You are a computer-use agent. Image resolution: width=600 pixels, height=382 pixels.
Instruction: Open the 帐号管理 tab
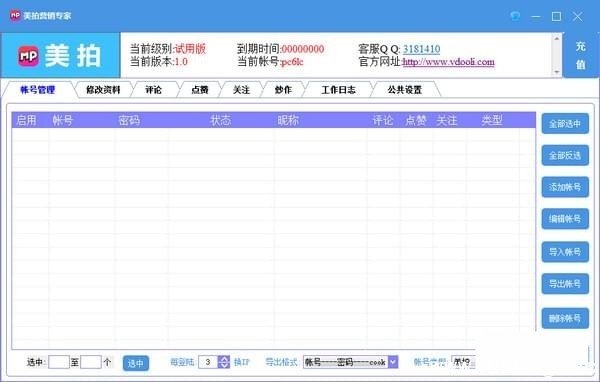click(x=38, y=90)
